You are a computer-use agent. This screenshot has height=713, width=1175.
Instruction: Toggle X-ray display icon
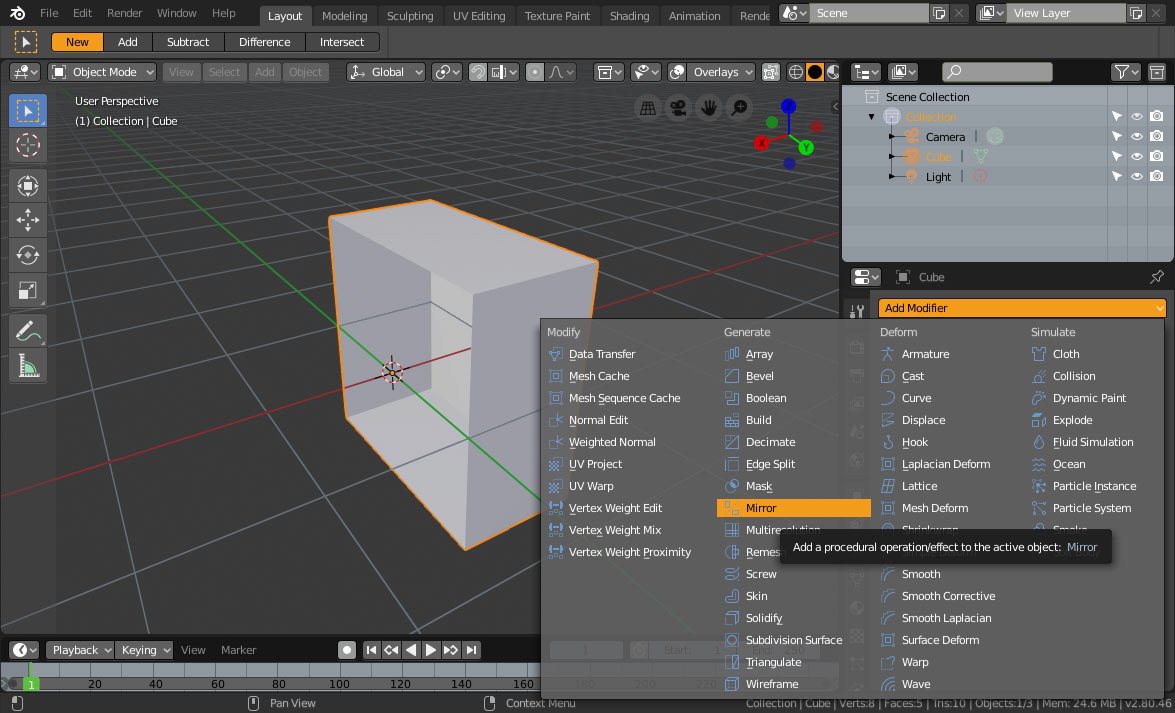(770, 72)
